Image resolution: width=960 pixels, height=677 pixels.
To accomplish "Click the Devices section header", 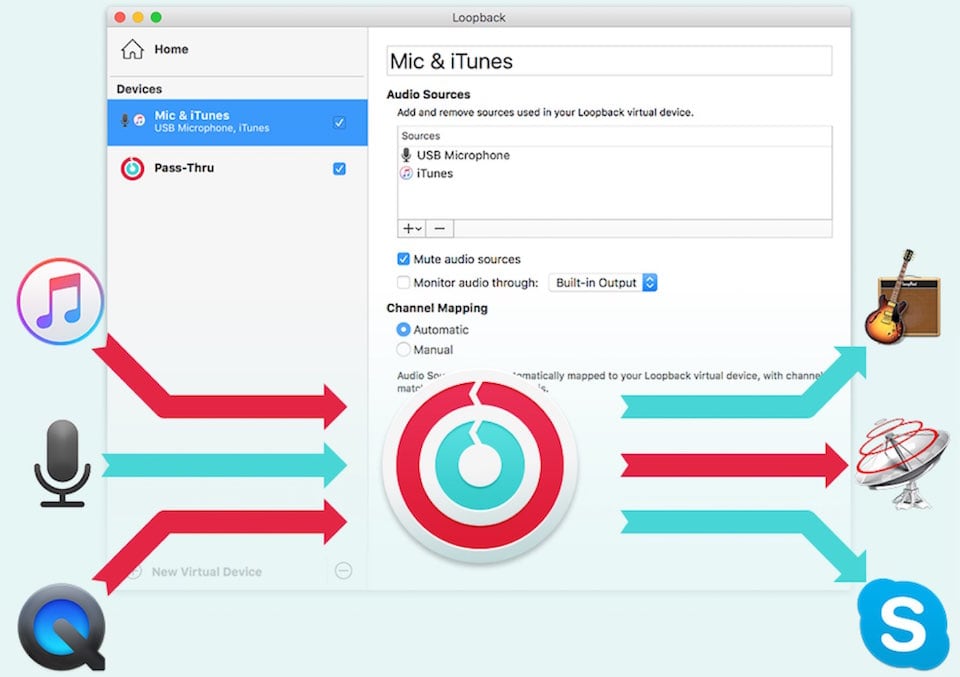I will (140, 89).
